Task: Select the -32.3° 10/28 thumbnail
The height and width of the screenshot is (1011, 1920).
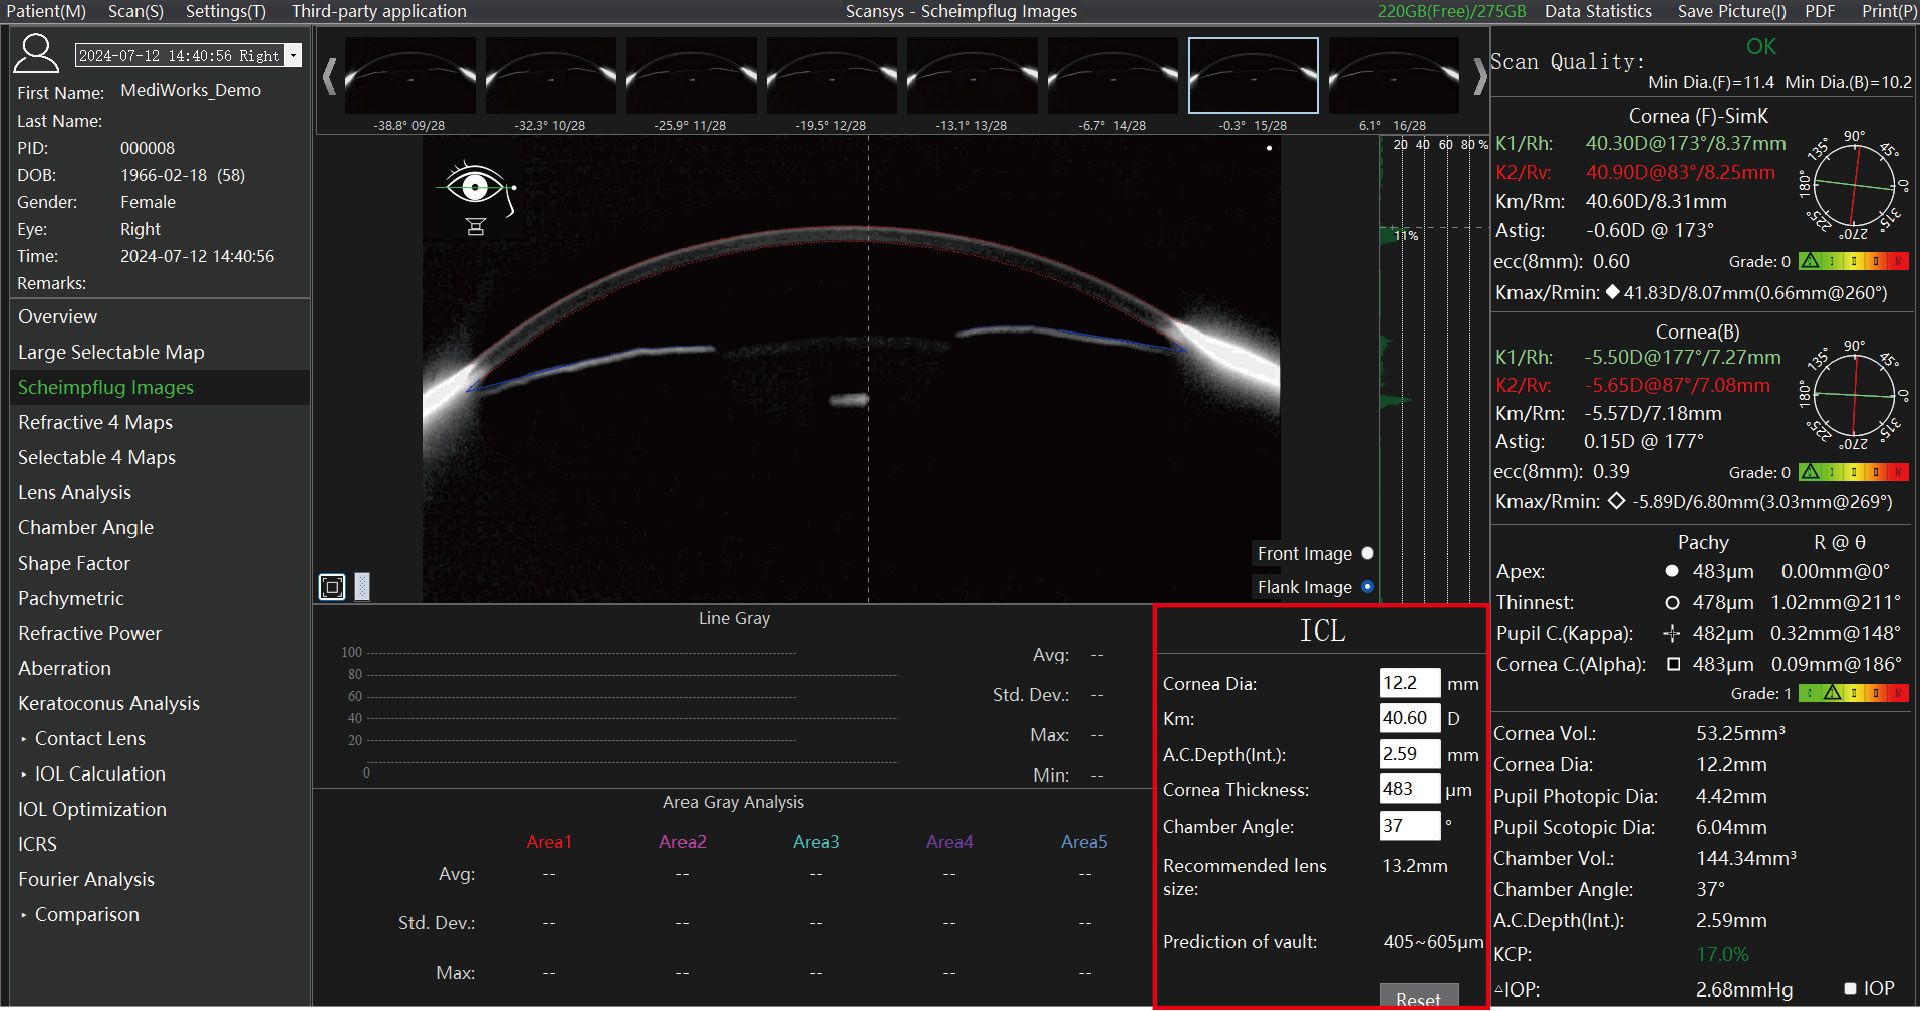Action: [x=550, y=76]
